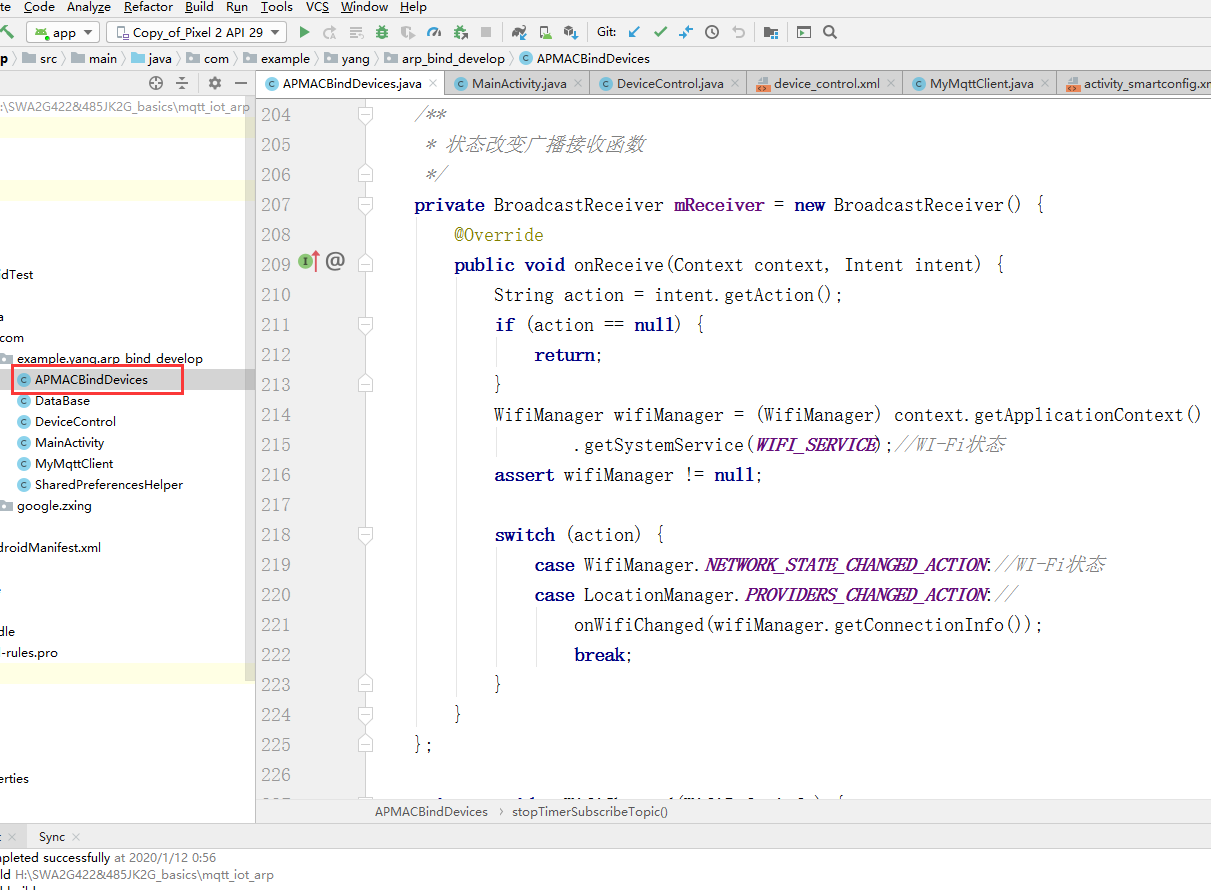Select google.zxing package in tree
1211x890 pixels.
tap(54, 505)
